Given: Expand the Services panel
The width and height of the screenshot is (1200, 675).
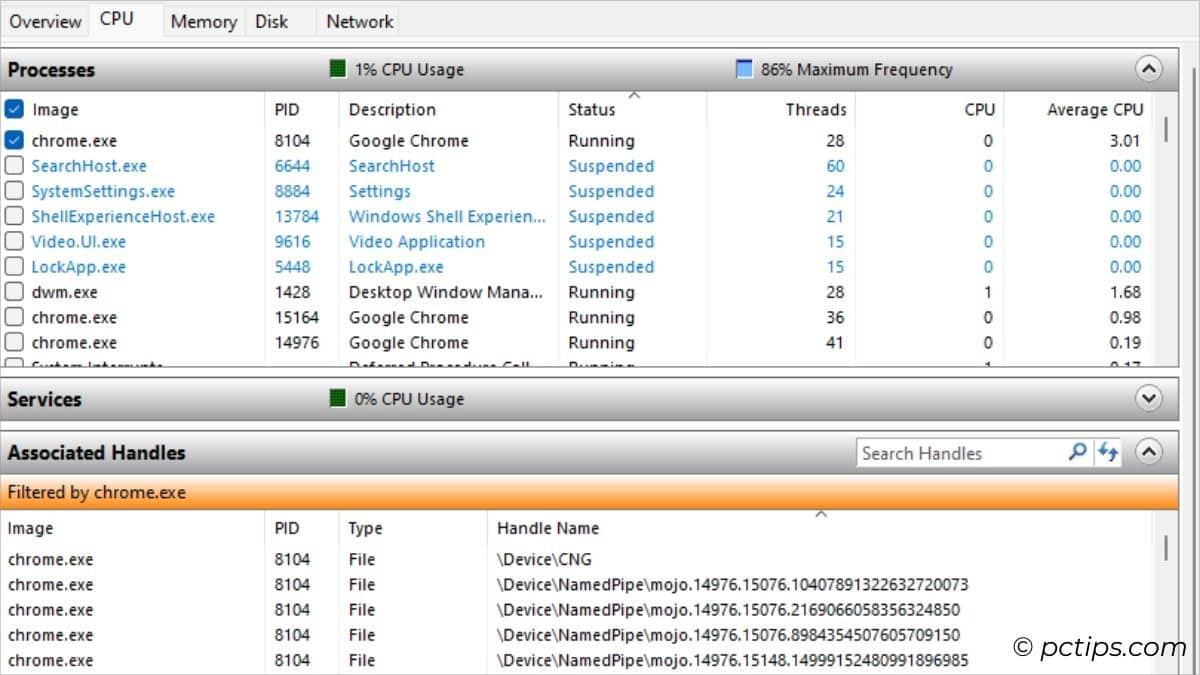Looking at the screenshot, I should click(x=1148, y=398).
